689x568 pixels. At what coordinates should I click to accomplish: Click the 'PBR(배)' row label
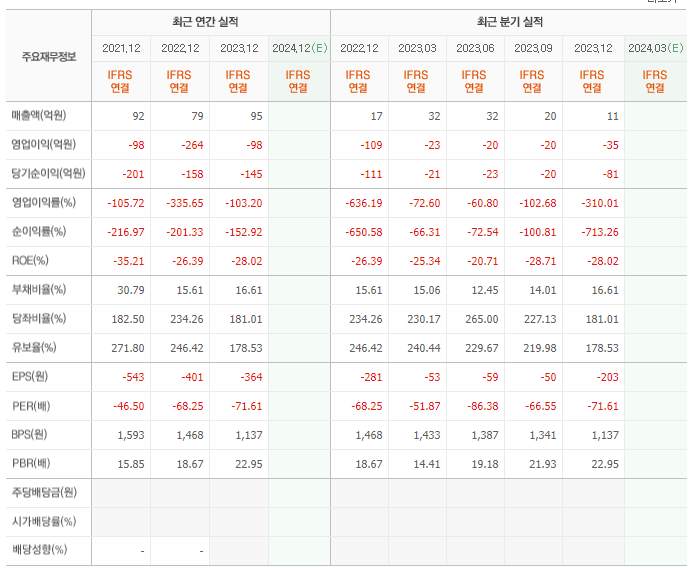coord(31,463)
